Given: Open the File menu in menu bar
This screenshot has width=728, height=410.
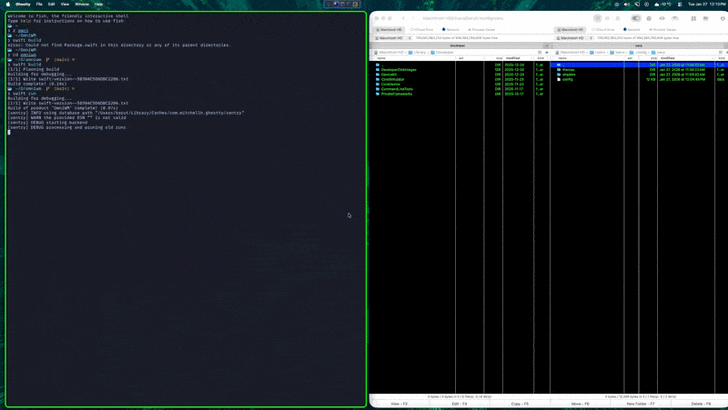Looking at the screenshot, I should pyautogui.click(x=39, y=4).
